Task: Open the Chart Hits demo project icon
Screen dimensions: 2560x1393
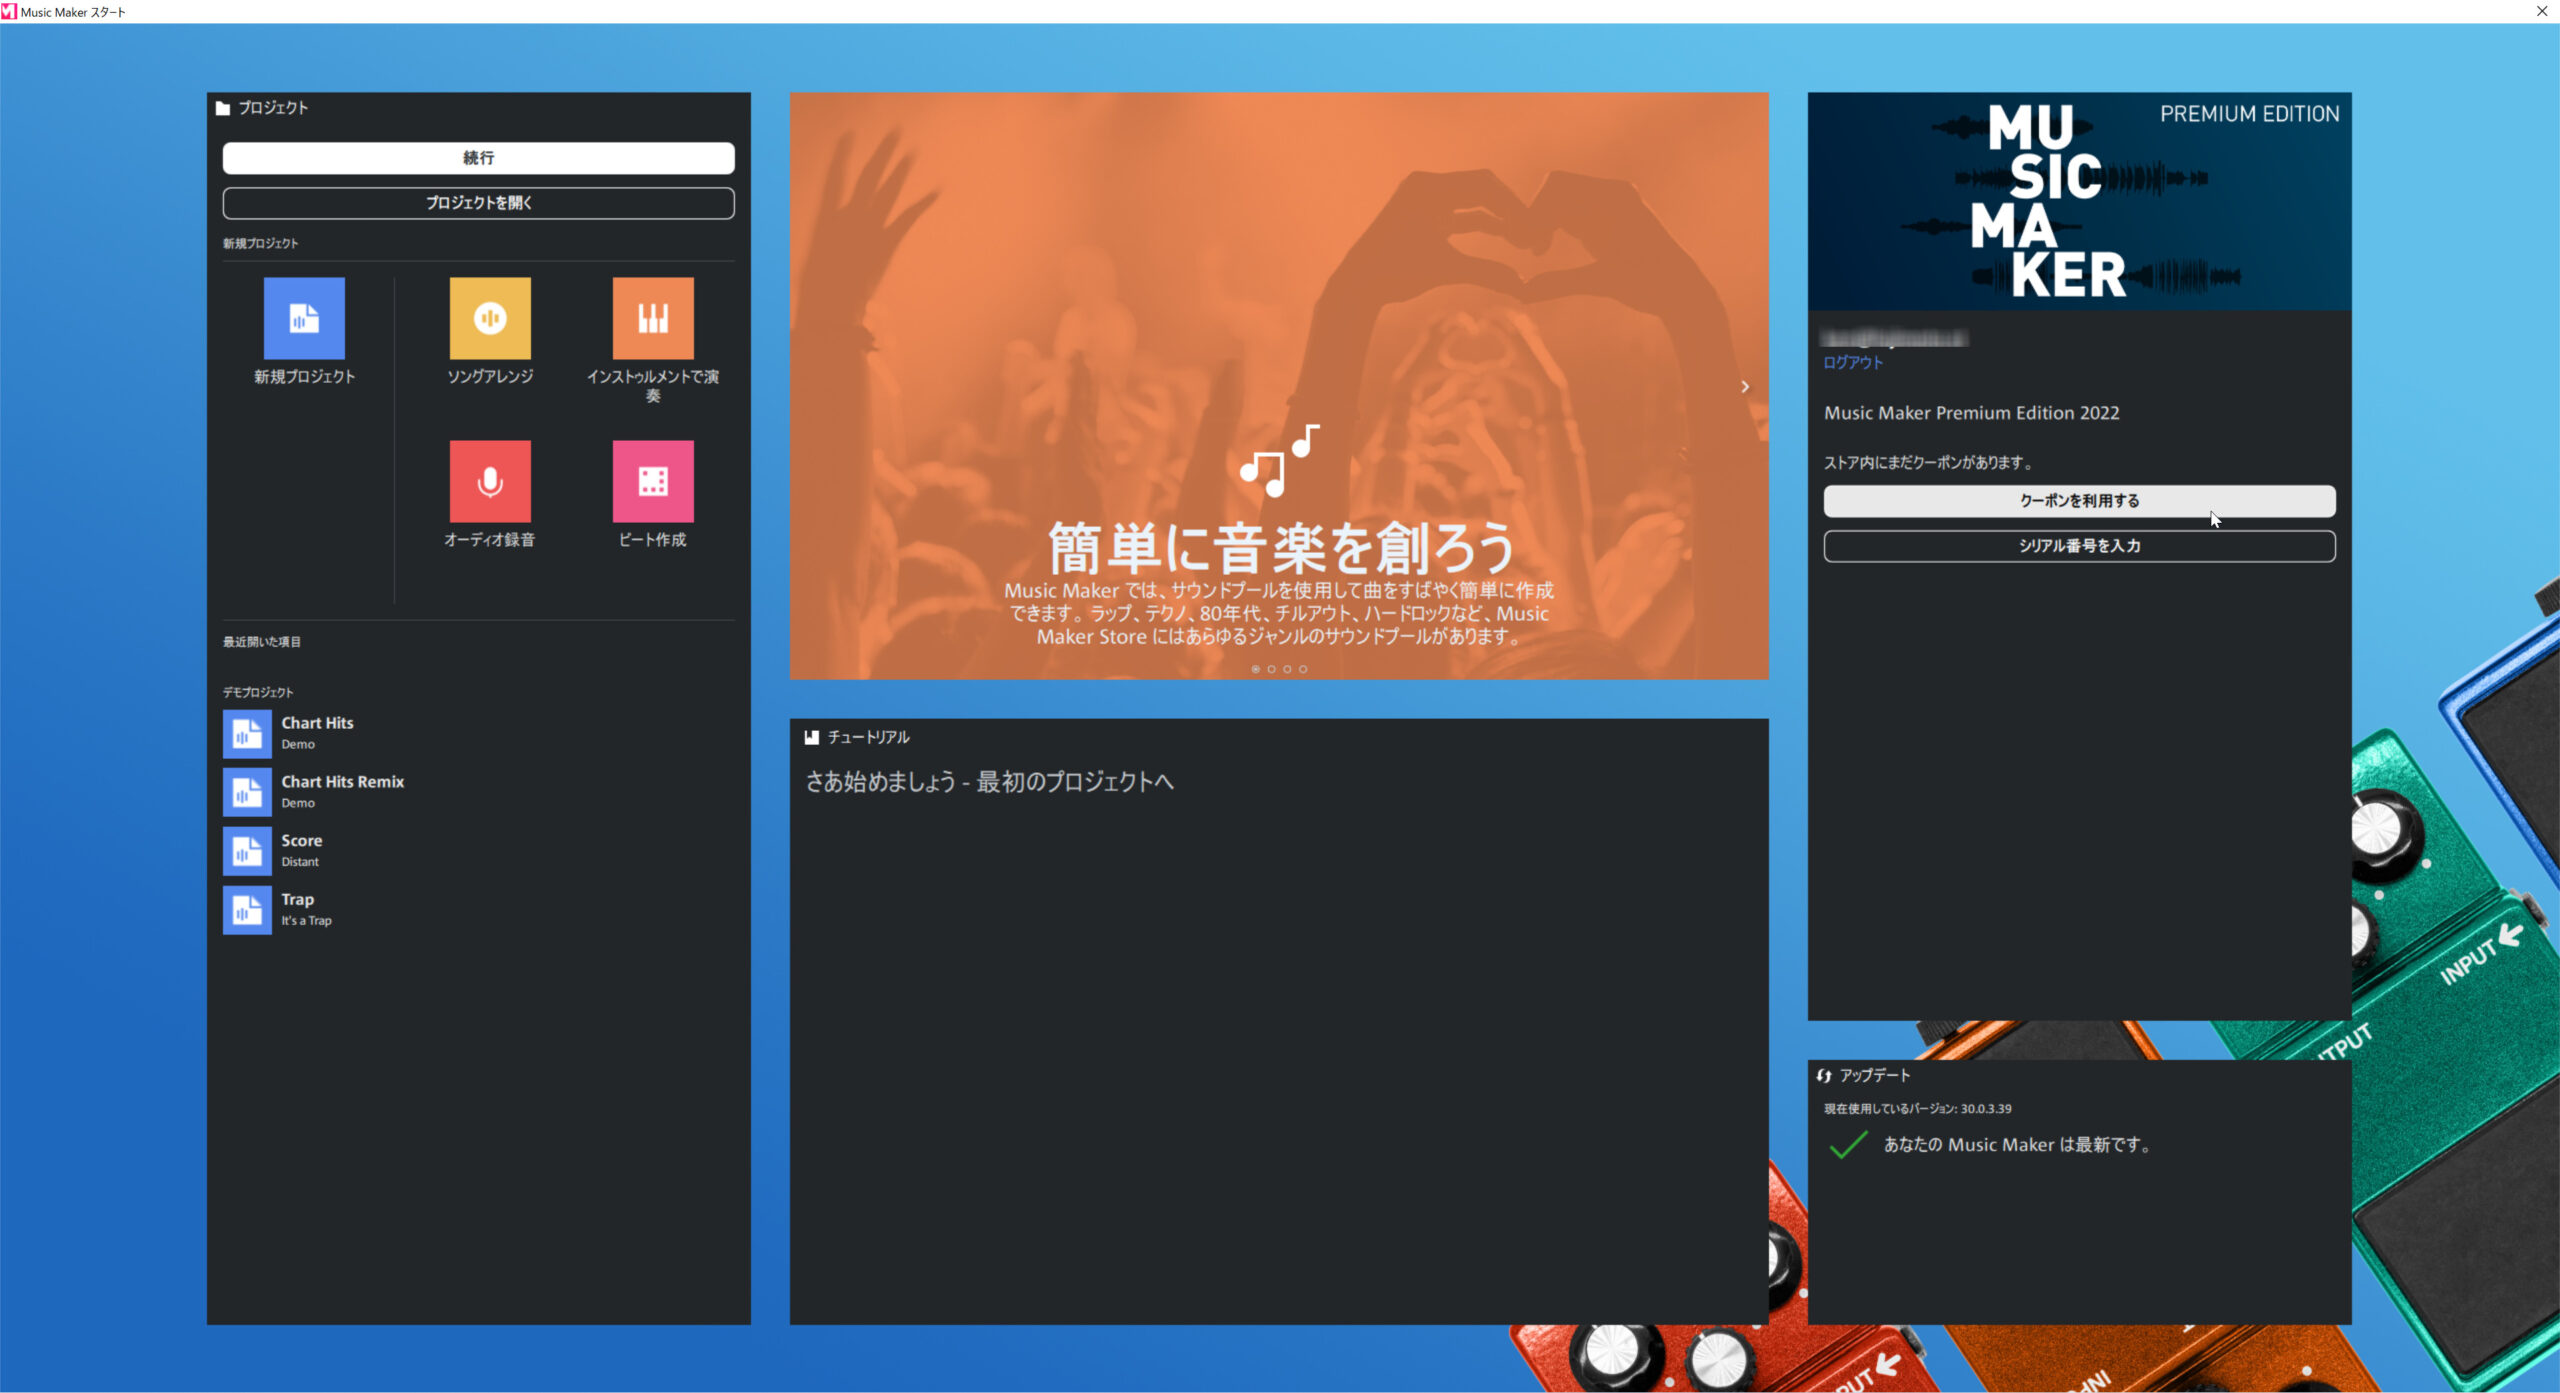Action: click(x=247, y=734)
